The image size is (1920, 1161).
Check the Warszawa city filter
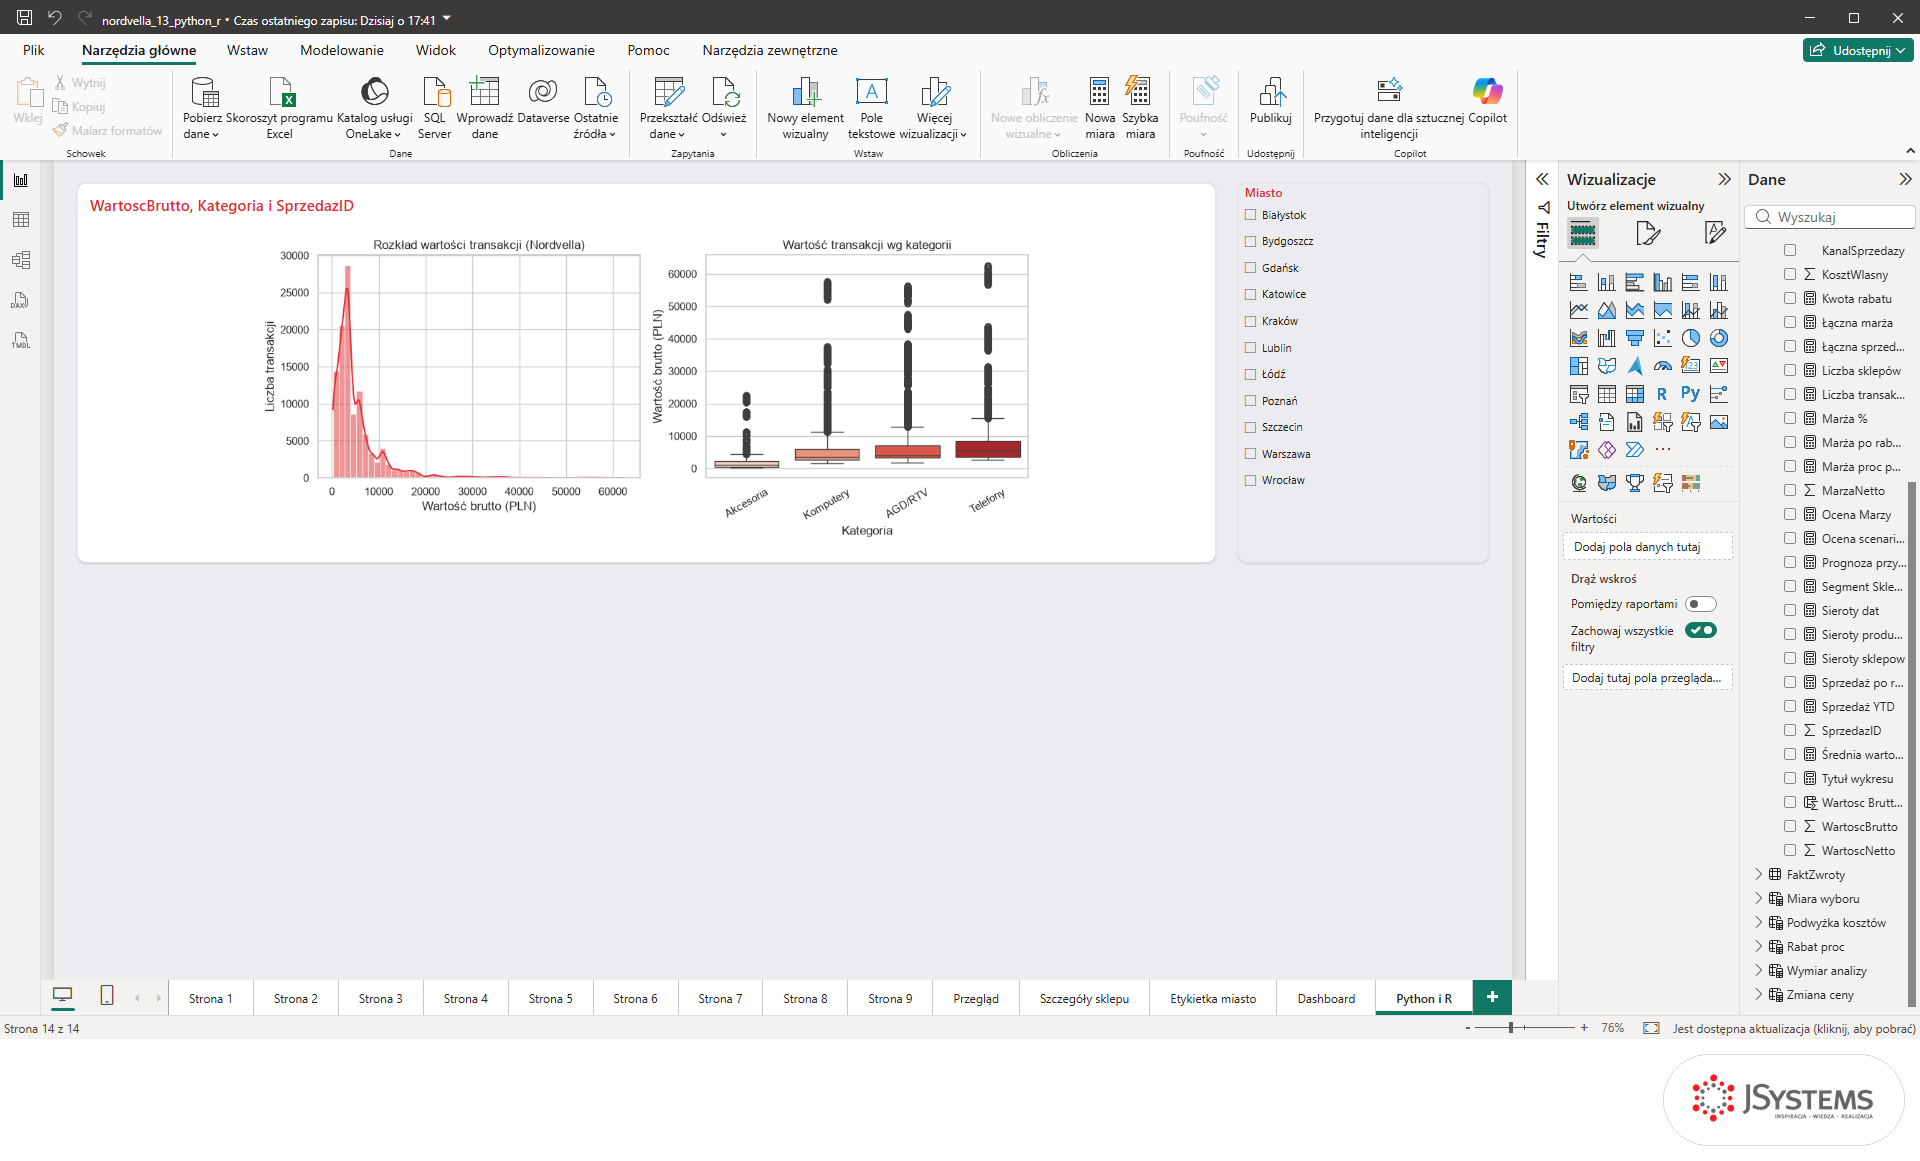[1250, 453]
